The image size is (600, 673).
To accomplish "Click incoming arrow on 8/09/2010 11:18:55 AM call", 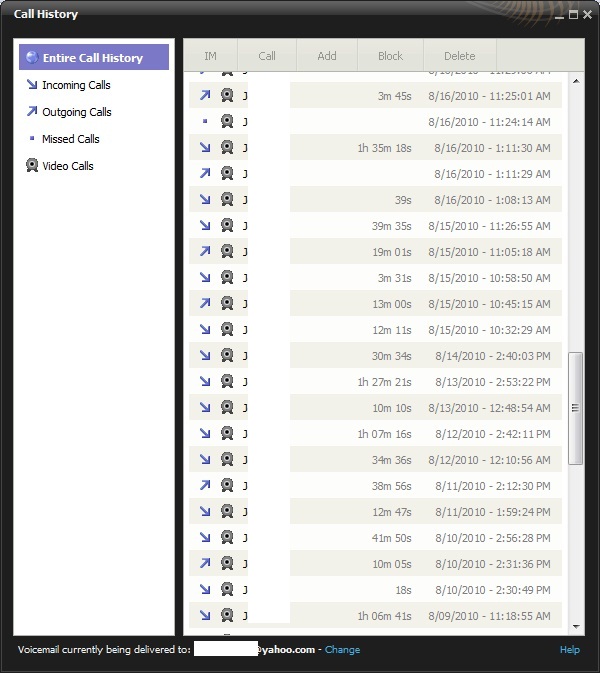I will pos(205,615).
